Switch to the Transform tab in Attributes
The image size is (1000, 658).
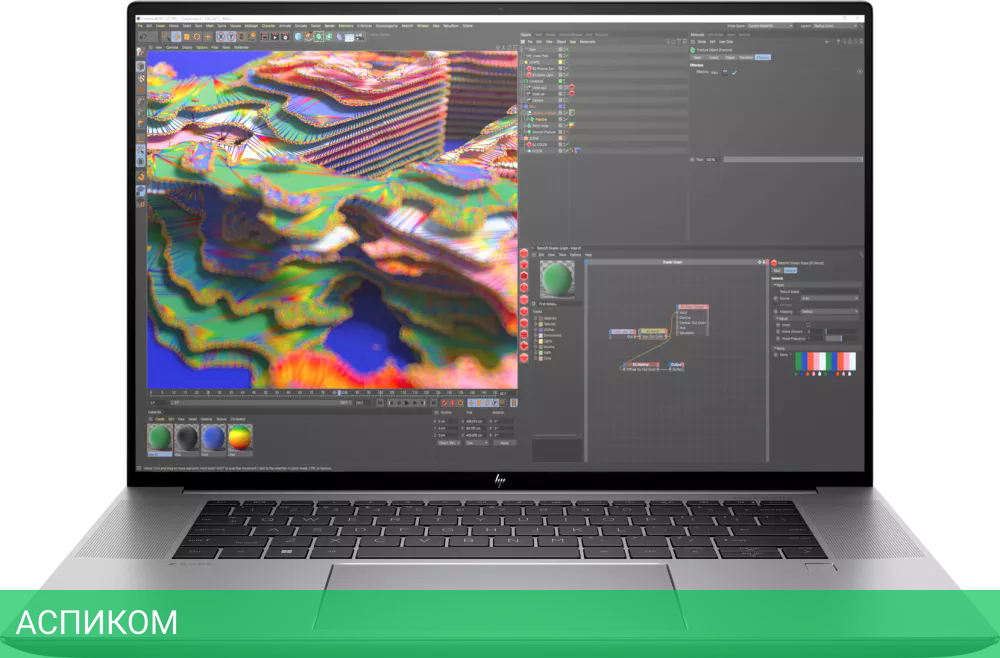coord(746,57)
